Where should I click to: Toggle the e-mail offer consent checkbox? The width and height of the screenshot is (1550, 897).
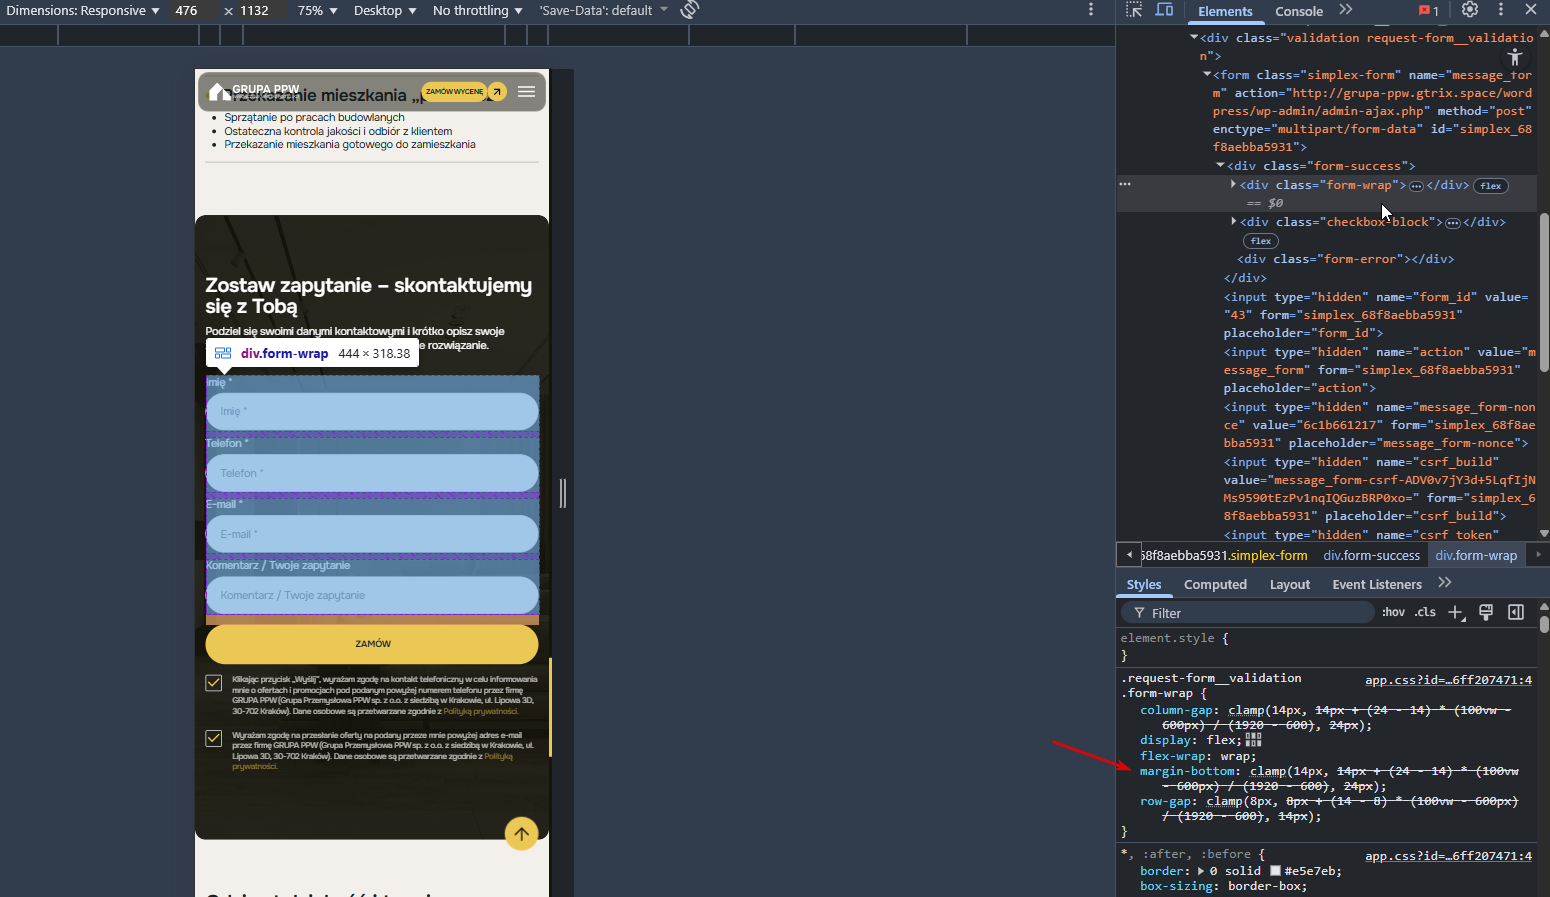[x=214, y=738]
